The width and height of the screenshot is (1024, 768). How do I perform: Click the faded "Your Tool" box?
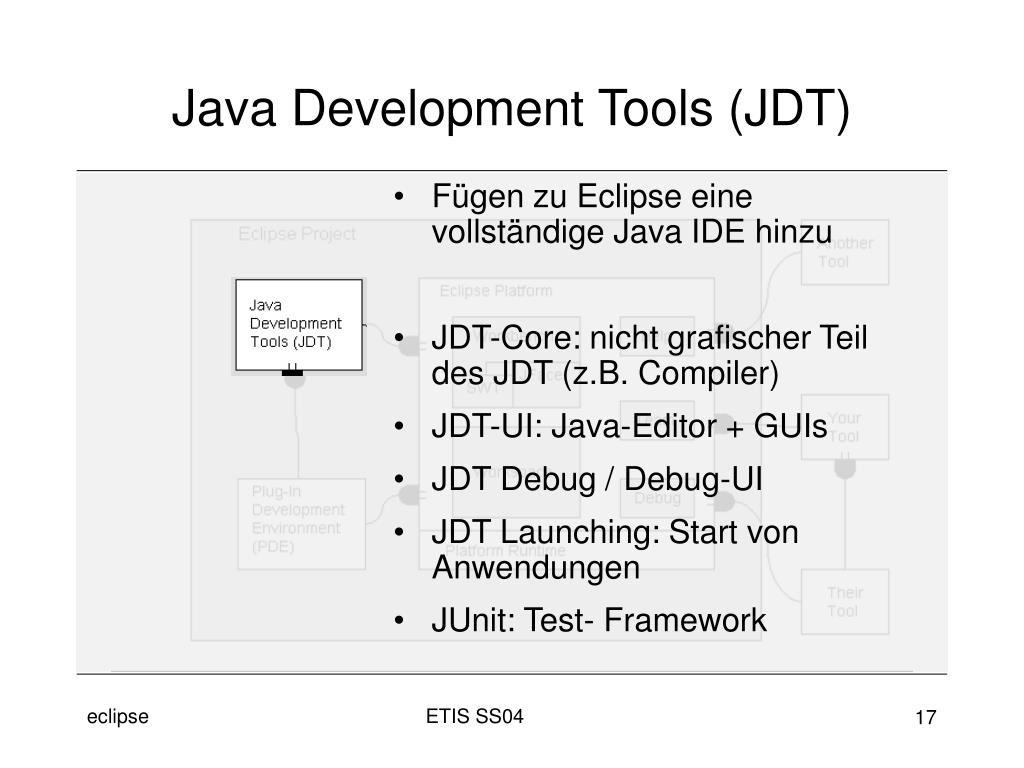point(844,427)
